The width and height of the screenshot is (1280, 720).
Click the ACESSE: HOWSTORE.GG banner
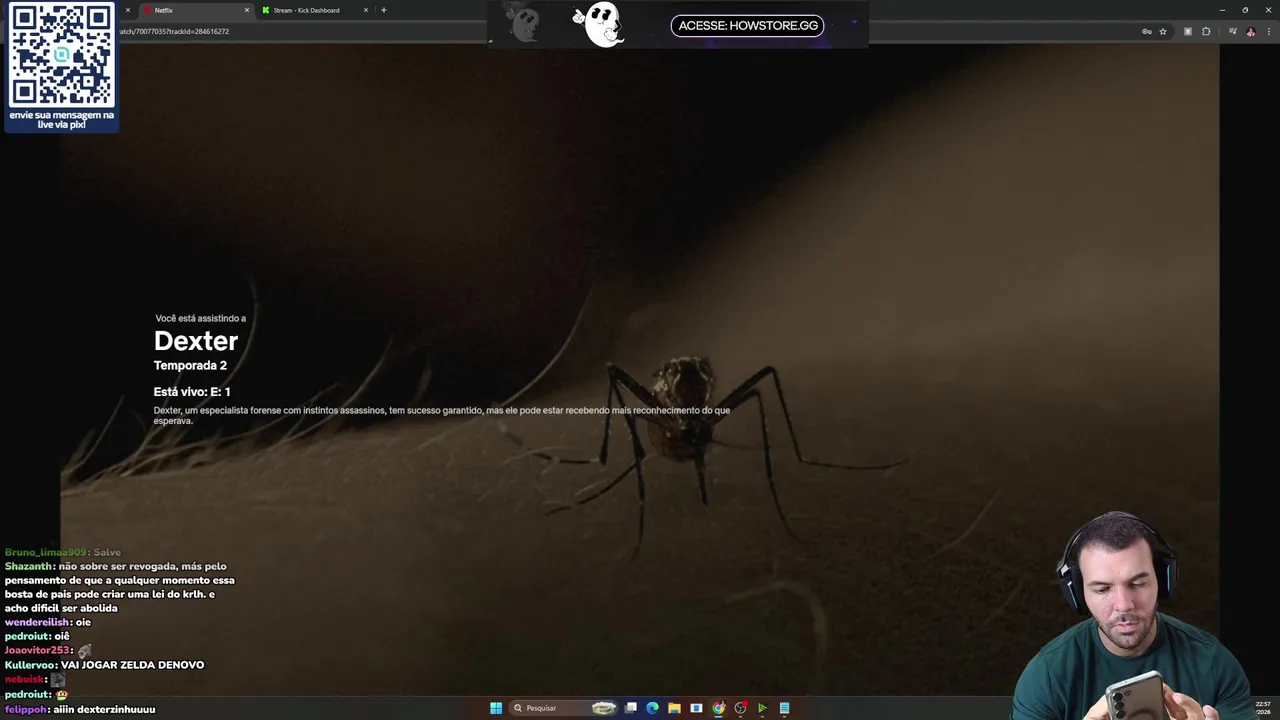tap(748, 26)
